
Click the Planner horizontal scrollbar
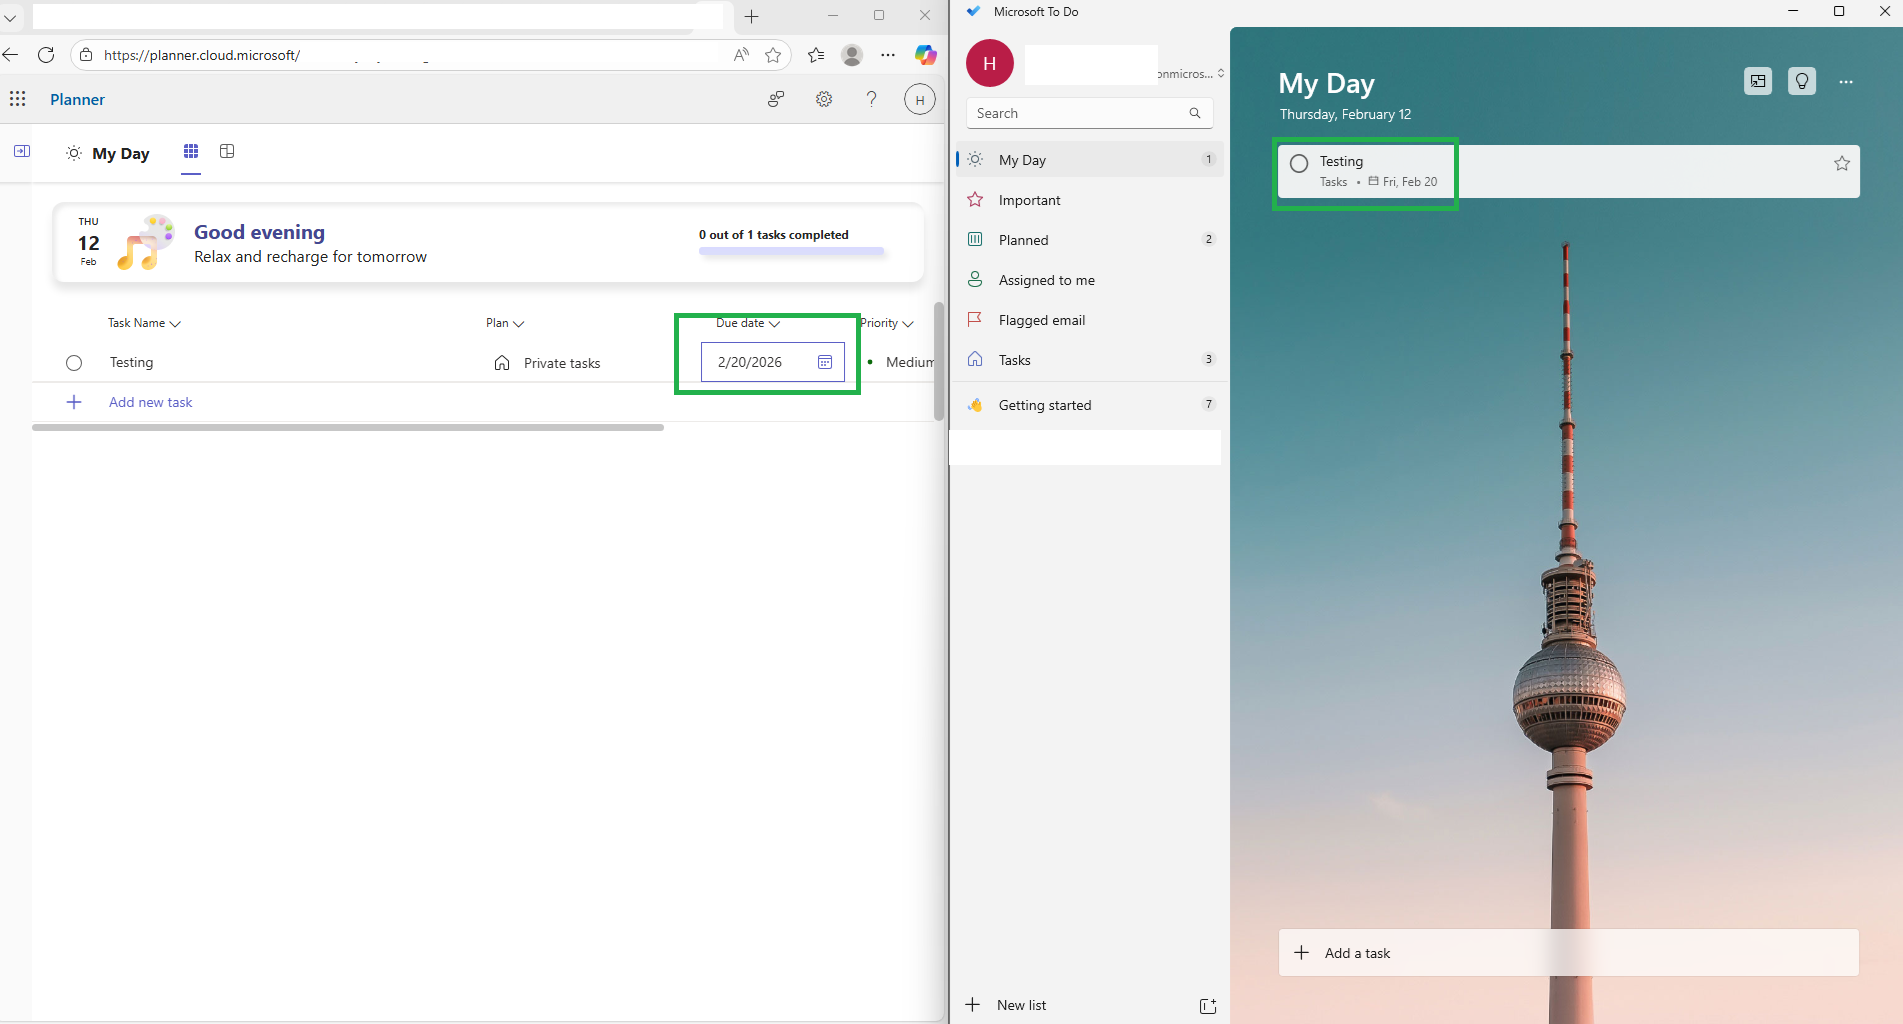coord(348,427)
